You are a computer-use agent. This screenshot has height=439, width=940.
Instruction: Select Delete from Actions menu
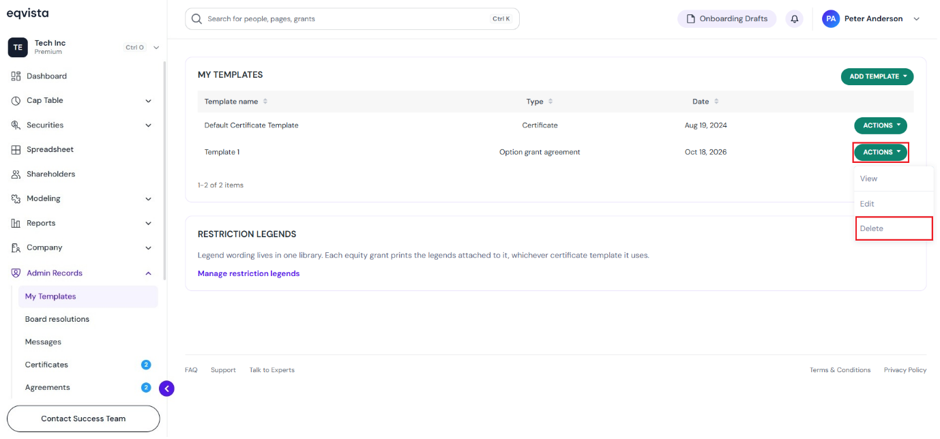point(894,228)
